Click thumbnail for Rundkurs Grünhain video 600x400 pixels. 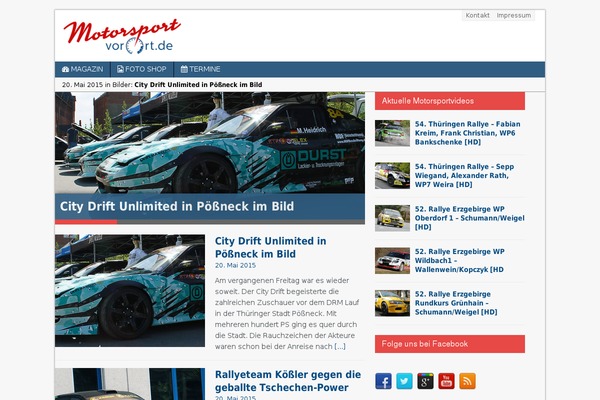[x=392, y=303]
